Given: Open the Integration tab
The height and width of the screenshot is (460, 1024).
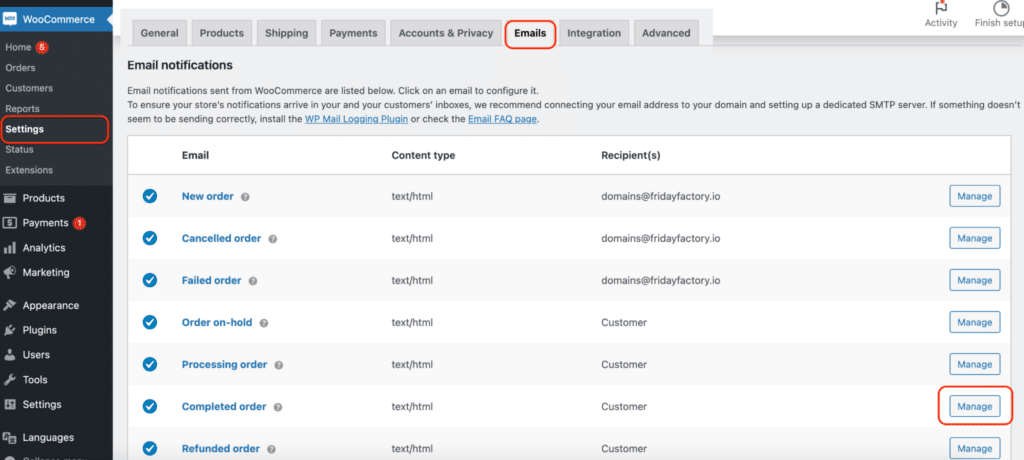Looking at the screenshot, I should coord(594,33).
